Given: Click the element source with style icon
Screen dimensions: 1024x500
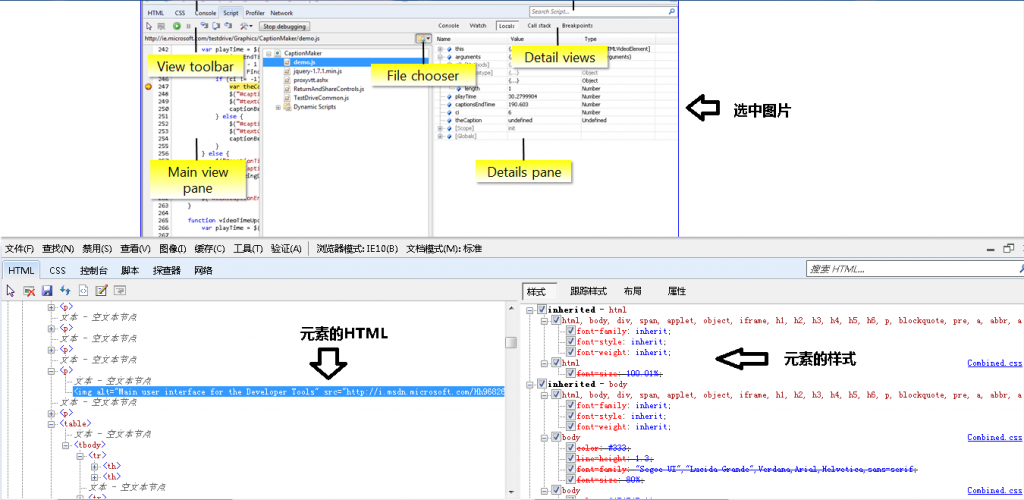Looking at the screenshot, I should click(84, 290).
